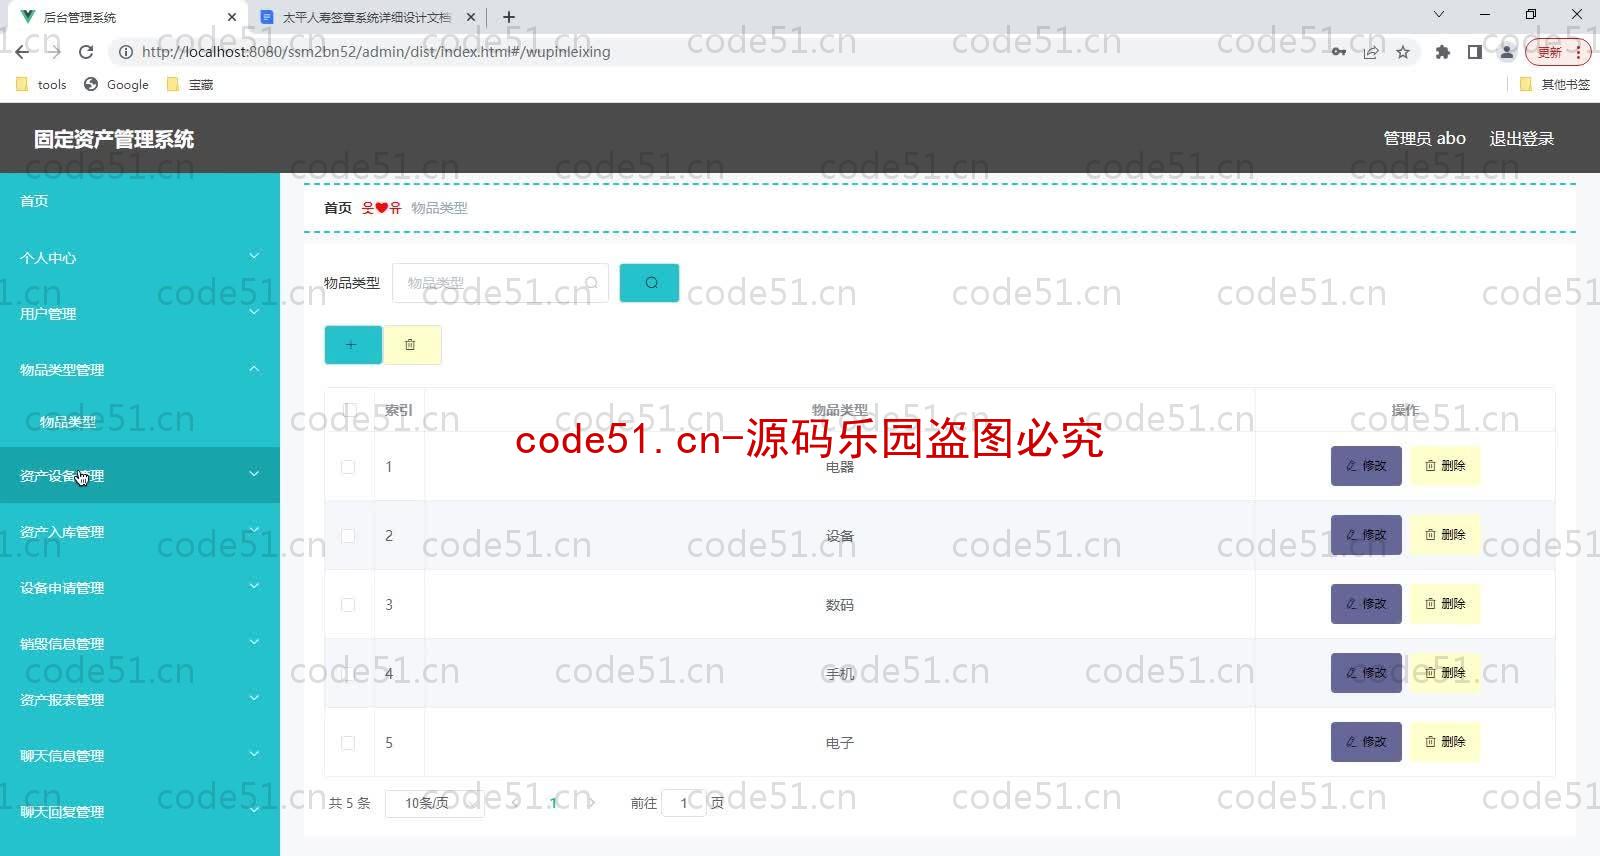This screenshot has width=1600, height=856.
Task: Click the next page arrow in pagination
Action: coord(591,803)
